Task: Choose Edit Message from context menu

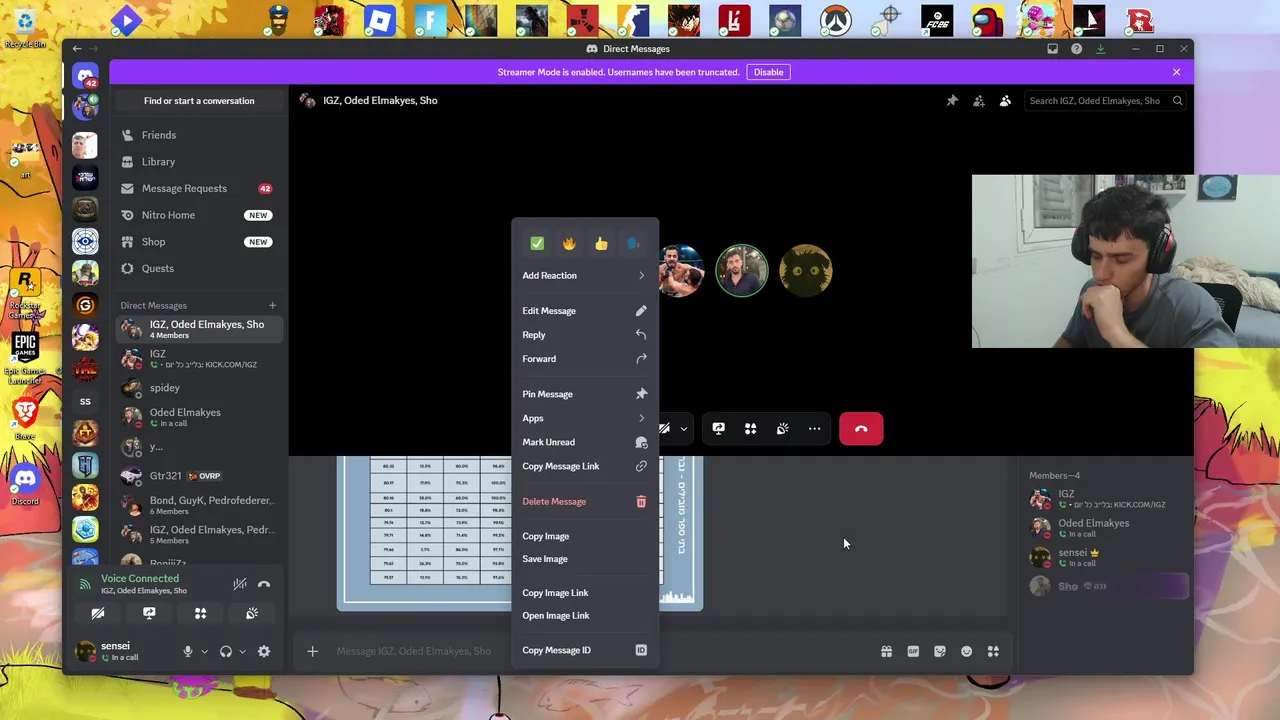Action: click(x=585, y=311)
